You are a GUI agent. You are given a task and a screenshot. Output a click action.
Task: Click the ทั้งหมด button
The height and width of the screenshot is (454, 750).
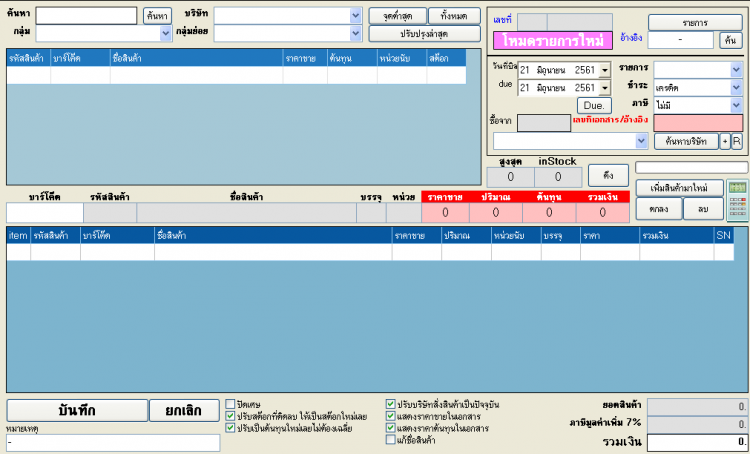point(454,16)
